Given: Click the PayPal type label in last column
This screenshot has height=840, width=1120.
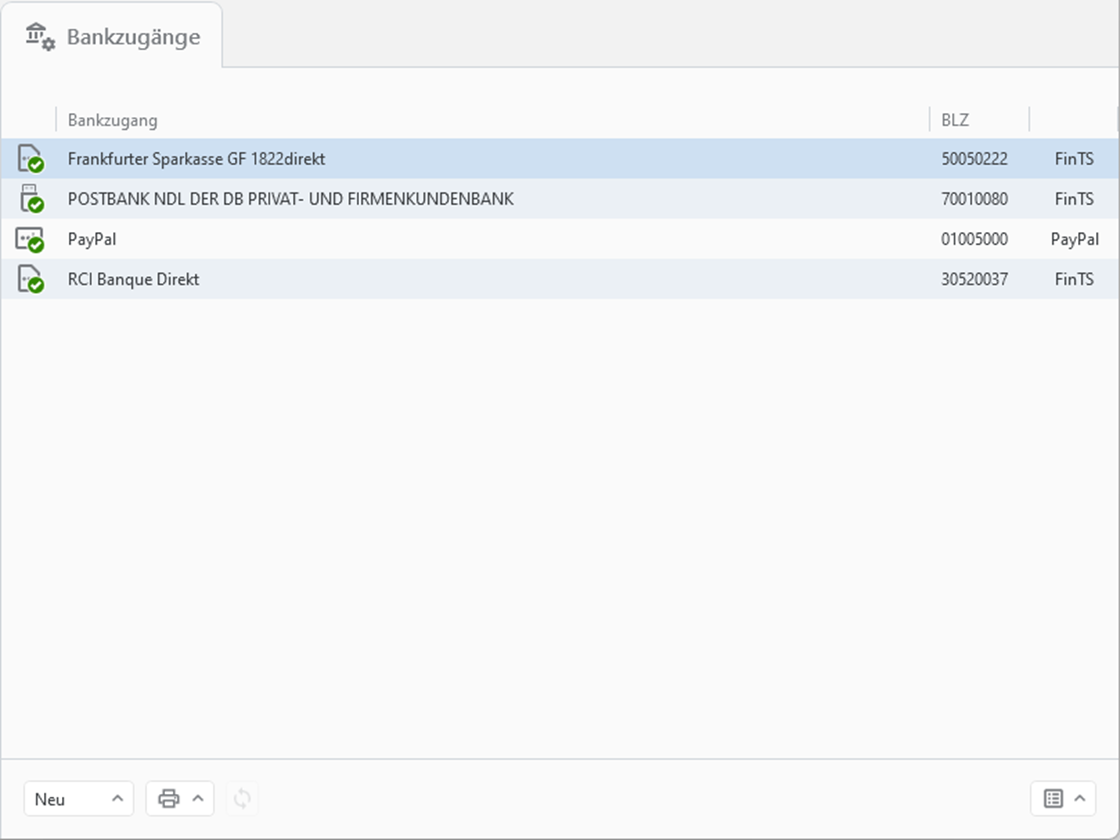Looking at the screenshot, I should (x=1074, y=239).
